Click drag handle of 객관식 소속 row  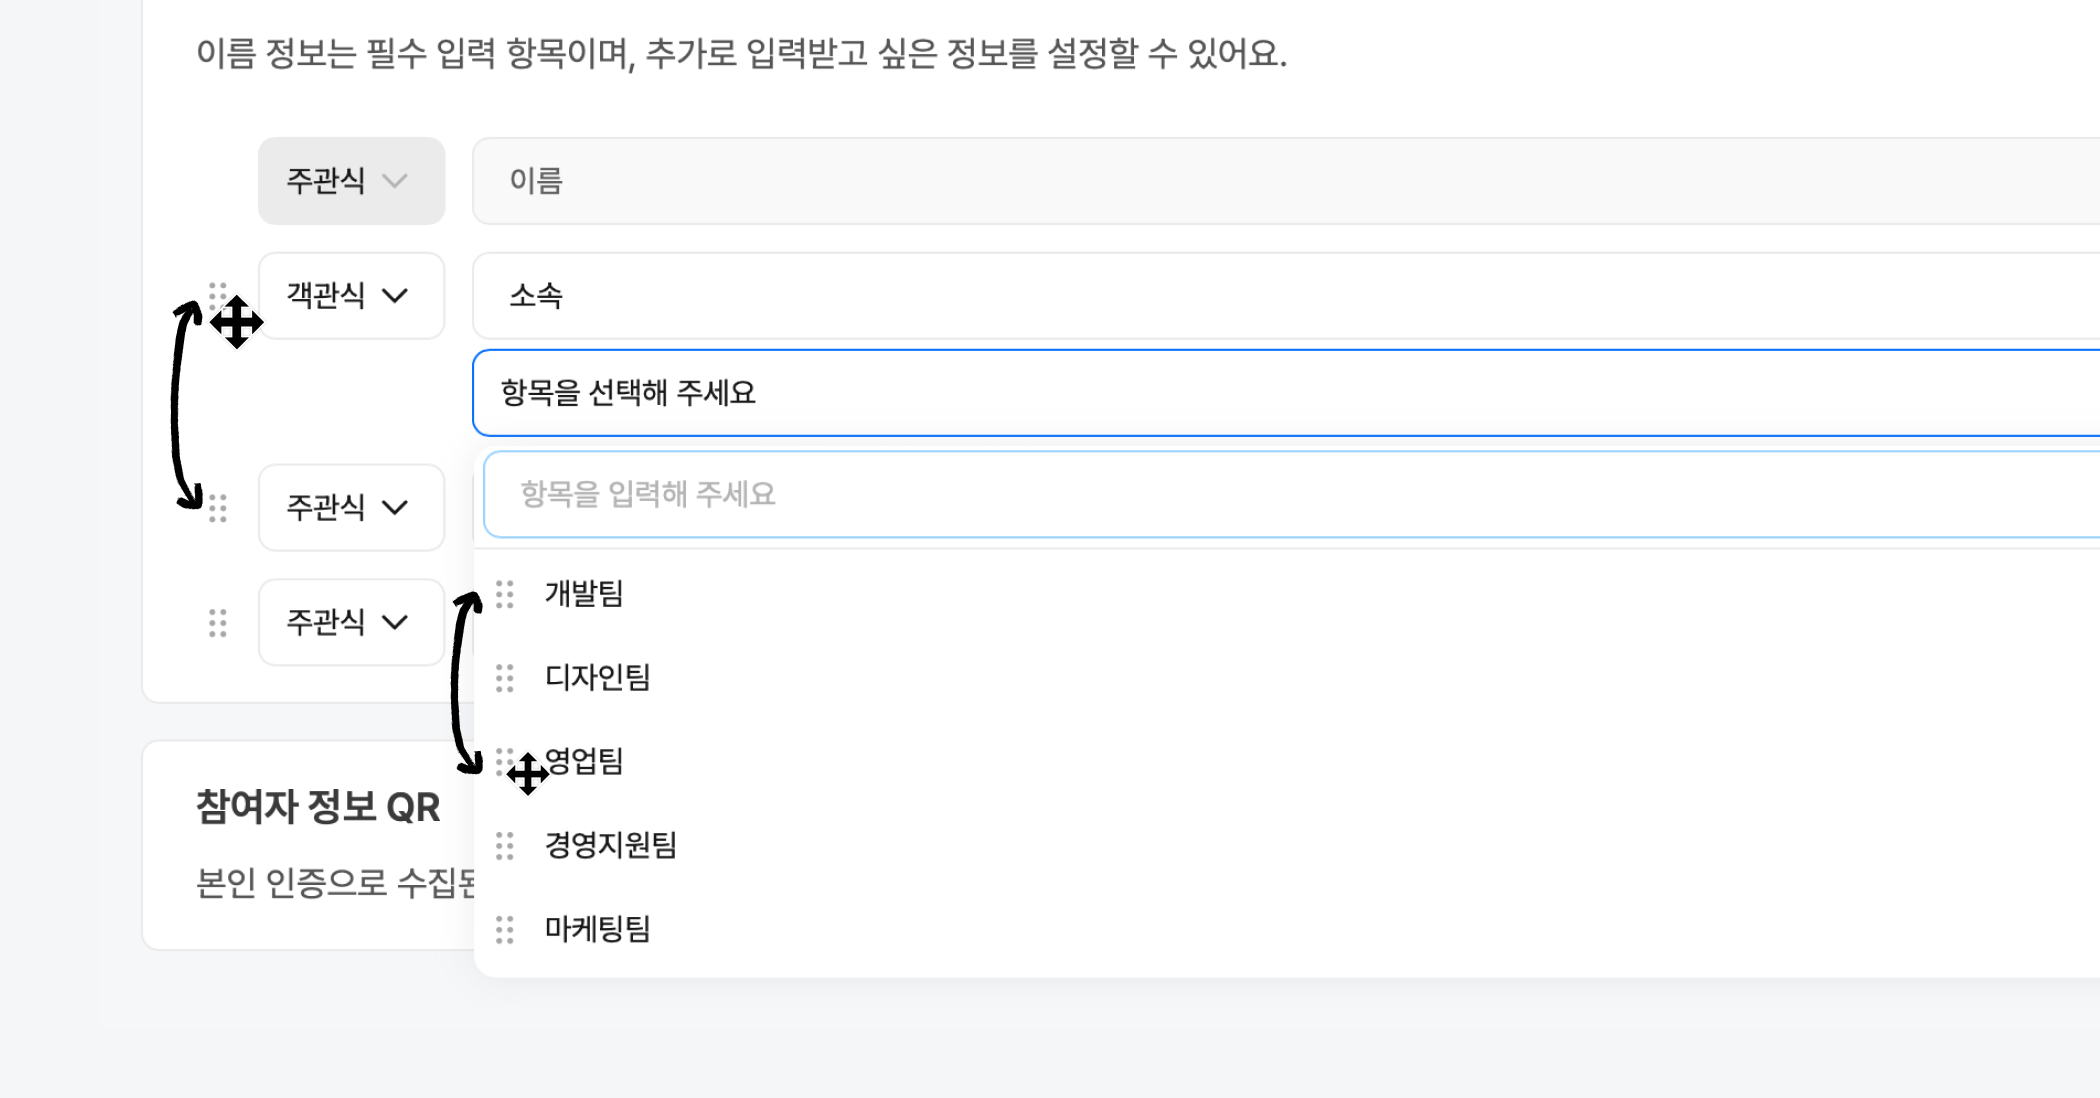coord(217,293)
